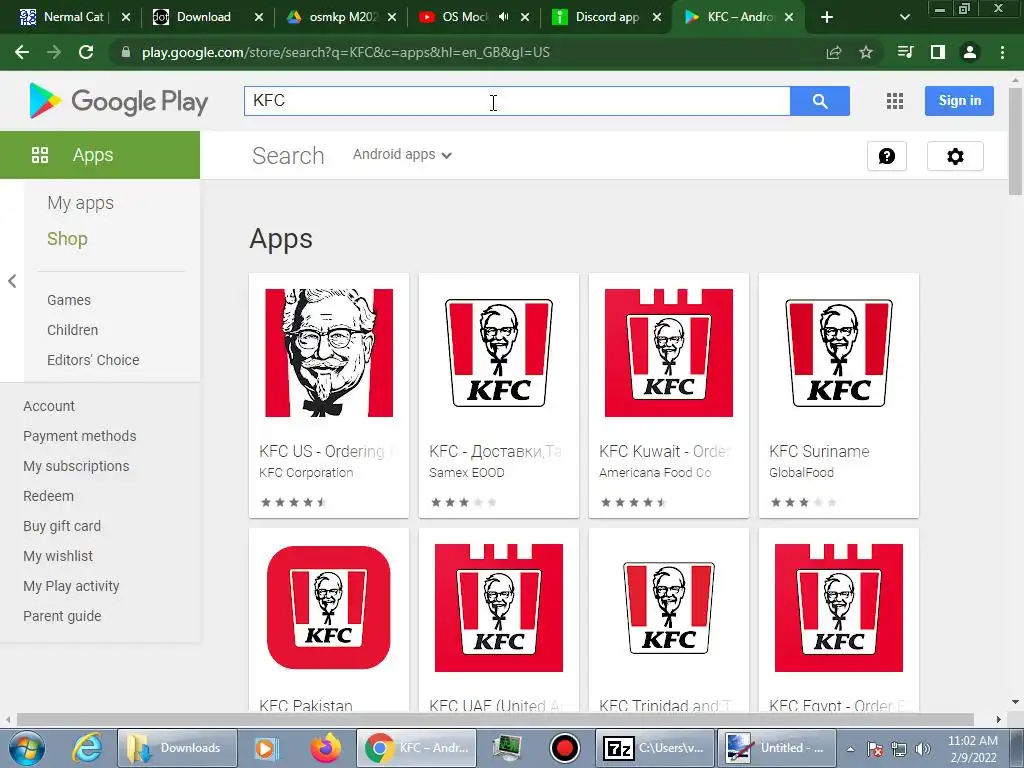Viewport: 1024px width, 768px height.
Task: Open the KFC Kuwait app card
Action: click(x=668, y=395)
